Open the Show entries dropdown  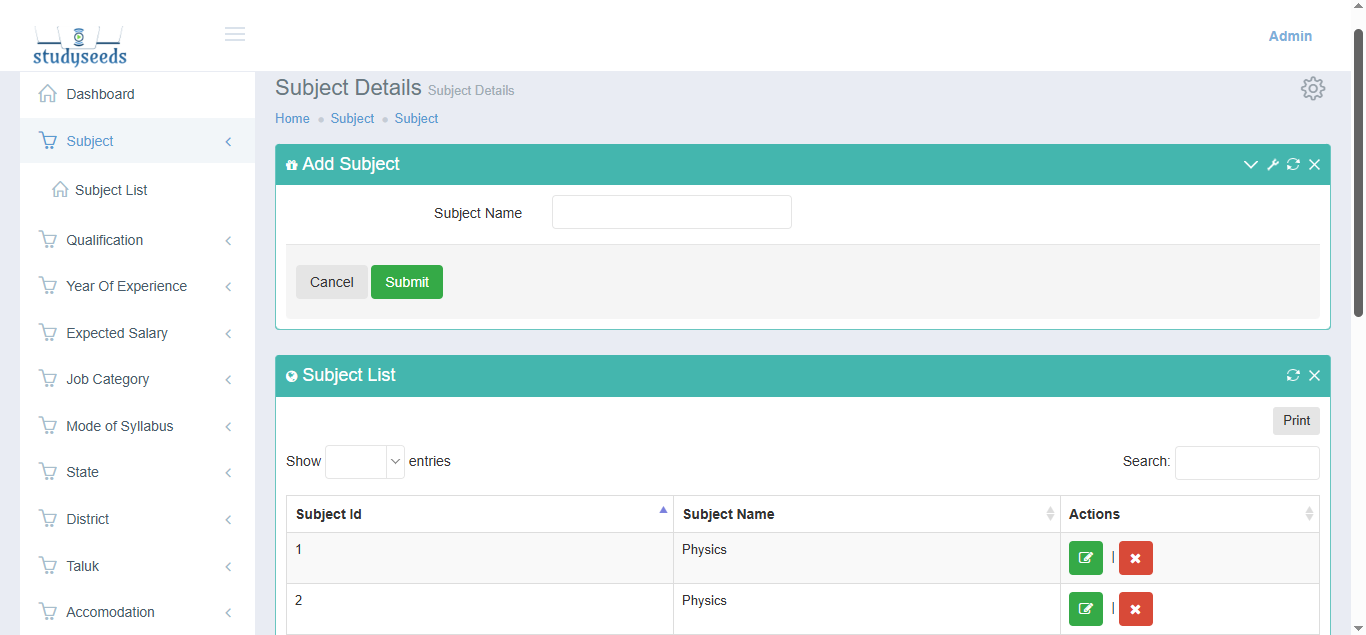pyautogui.click(x=365, y=462)
